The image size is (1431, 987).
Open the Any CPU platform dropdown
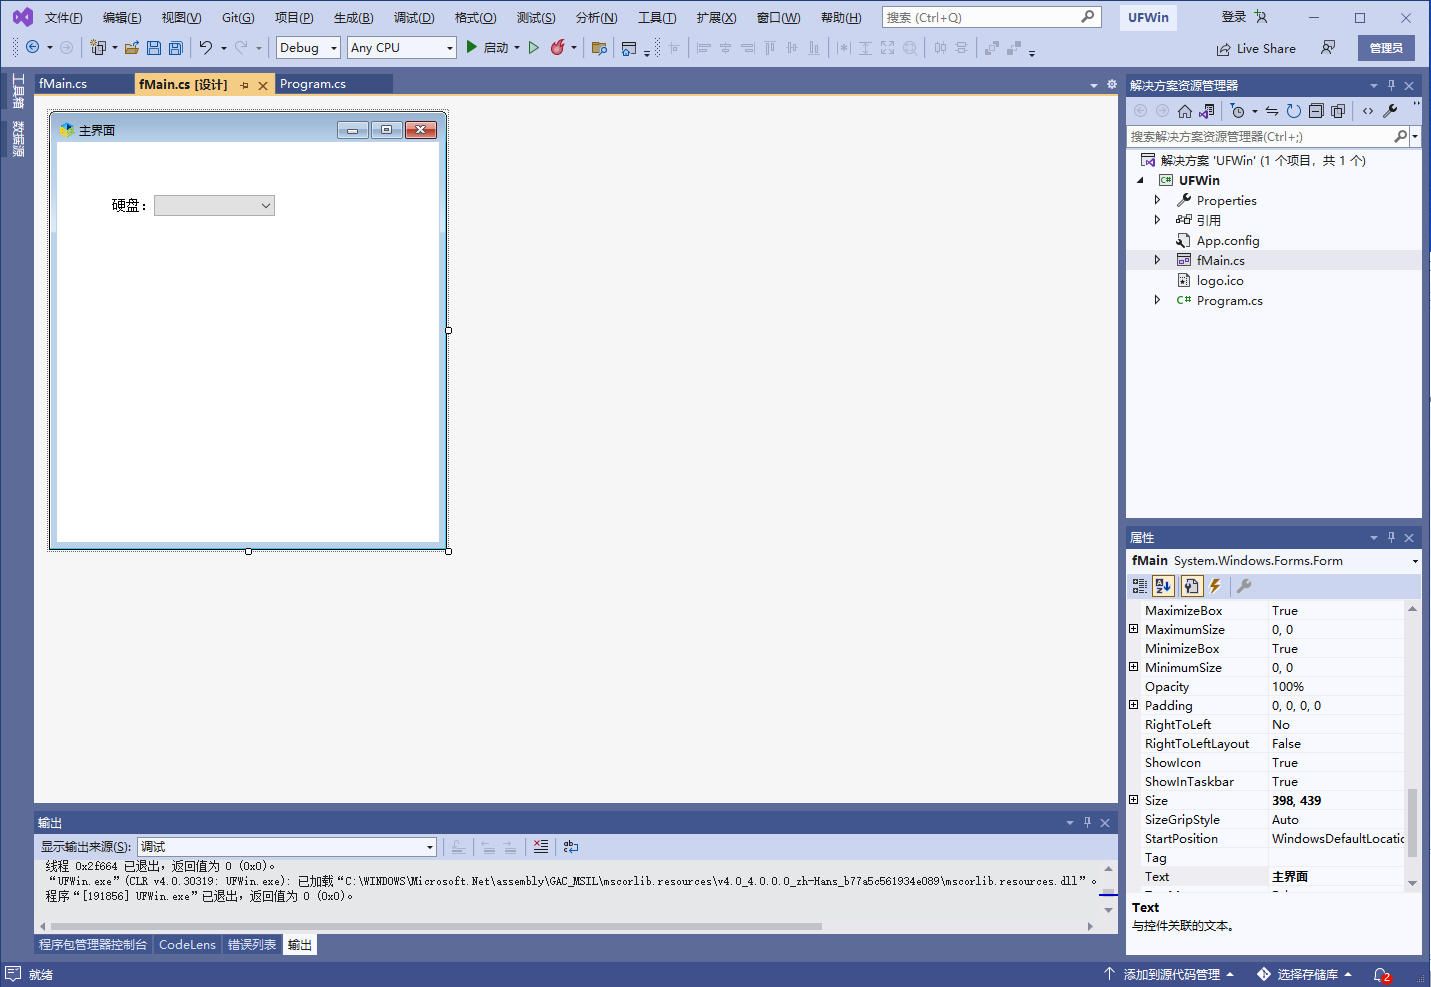pos(449,47)
